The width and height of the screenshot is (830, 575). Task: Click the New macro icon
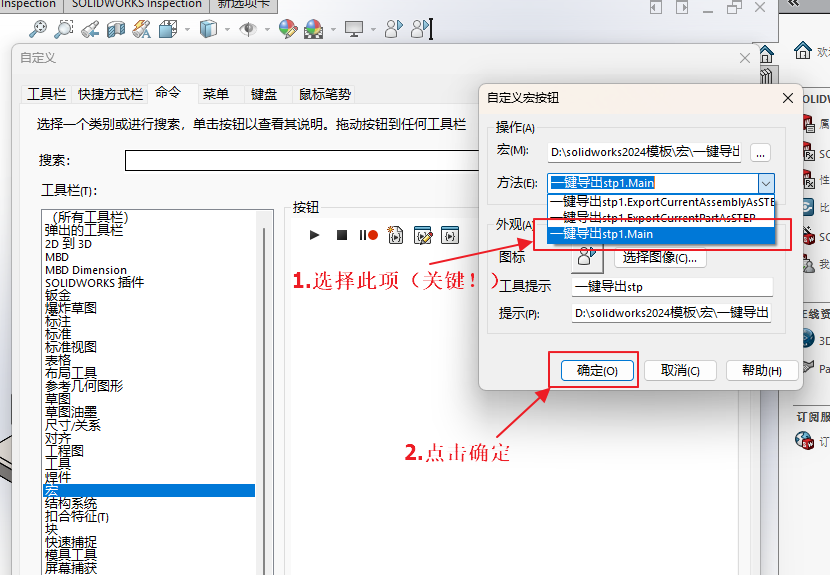click(x=396, y=235)
